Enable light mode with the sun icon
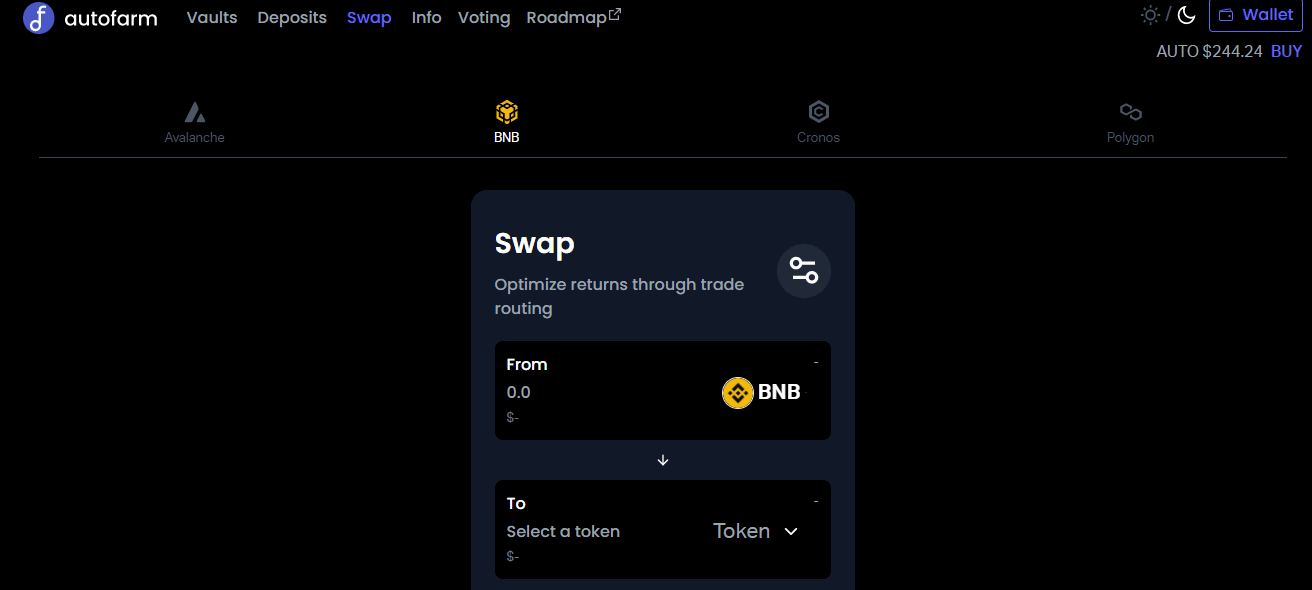 coord(1148,15)
